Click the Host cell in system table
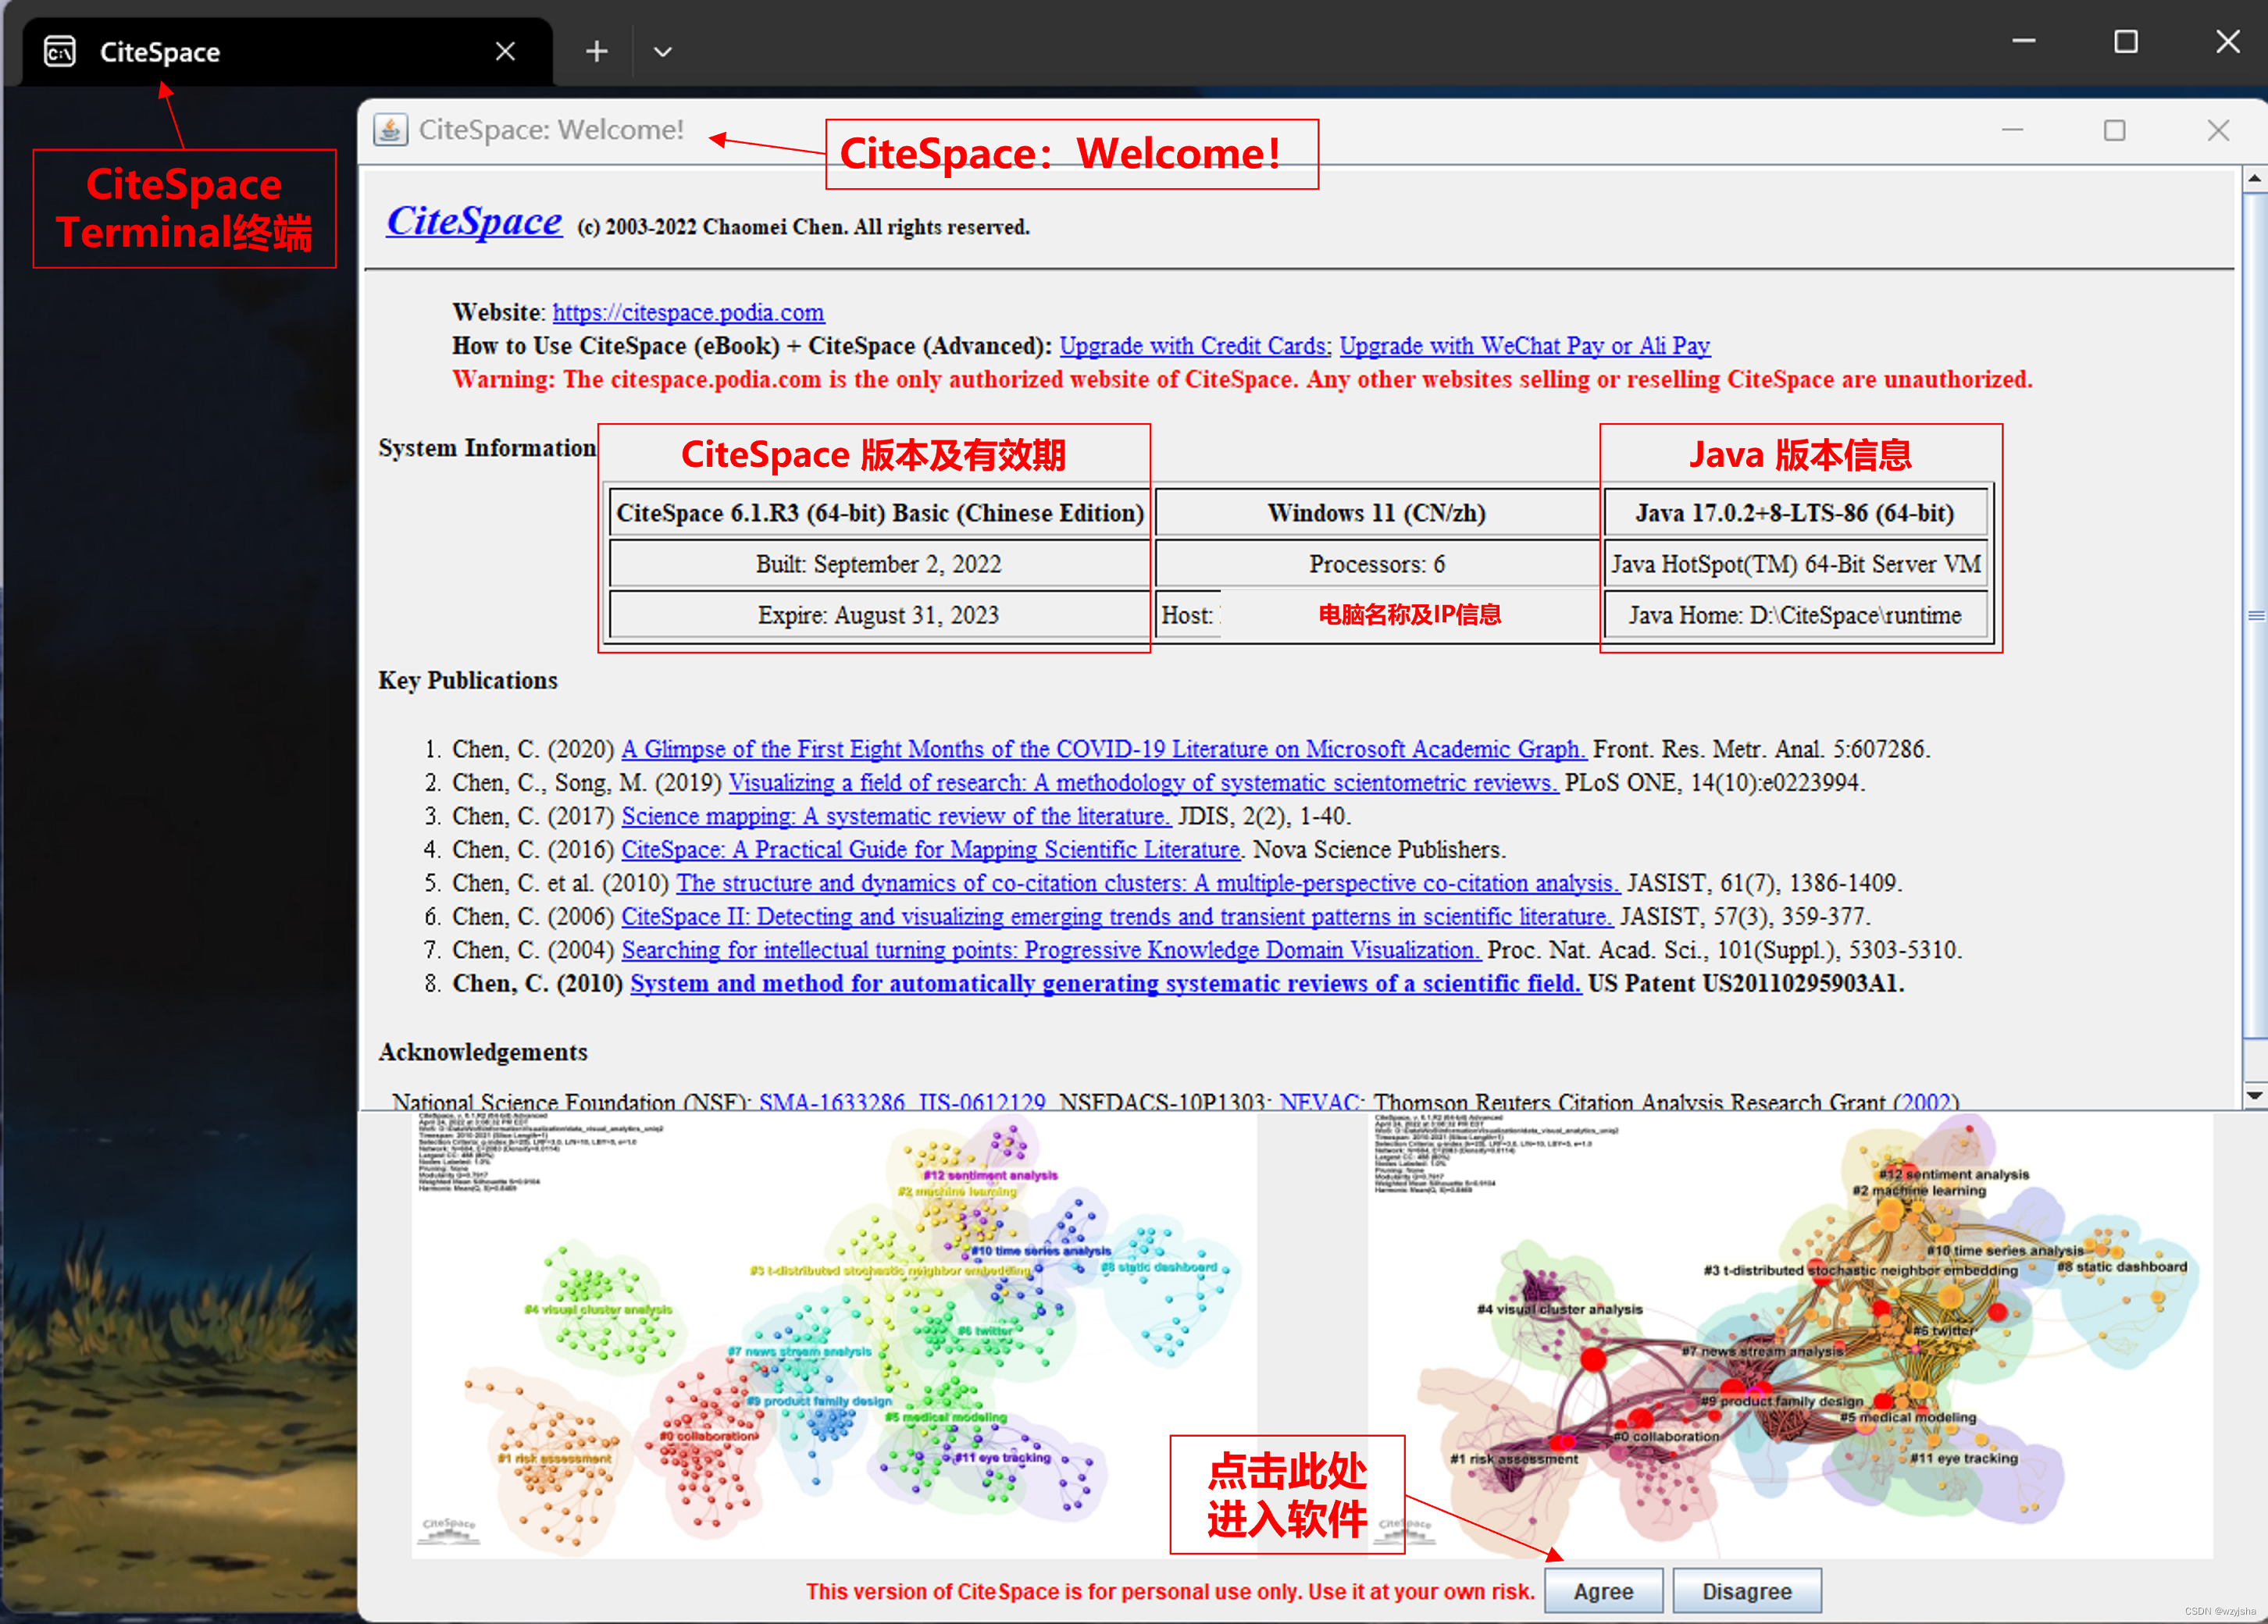The width and height of the screenshot is (2268, 1624). 1377,615
